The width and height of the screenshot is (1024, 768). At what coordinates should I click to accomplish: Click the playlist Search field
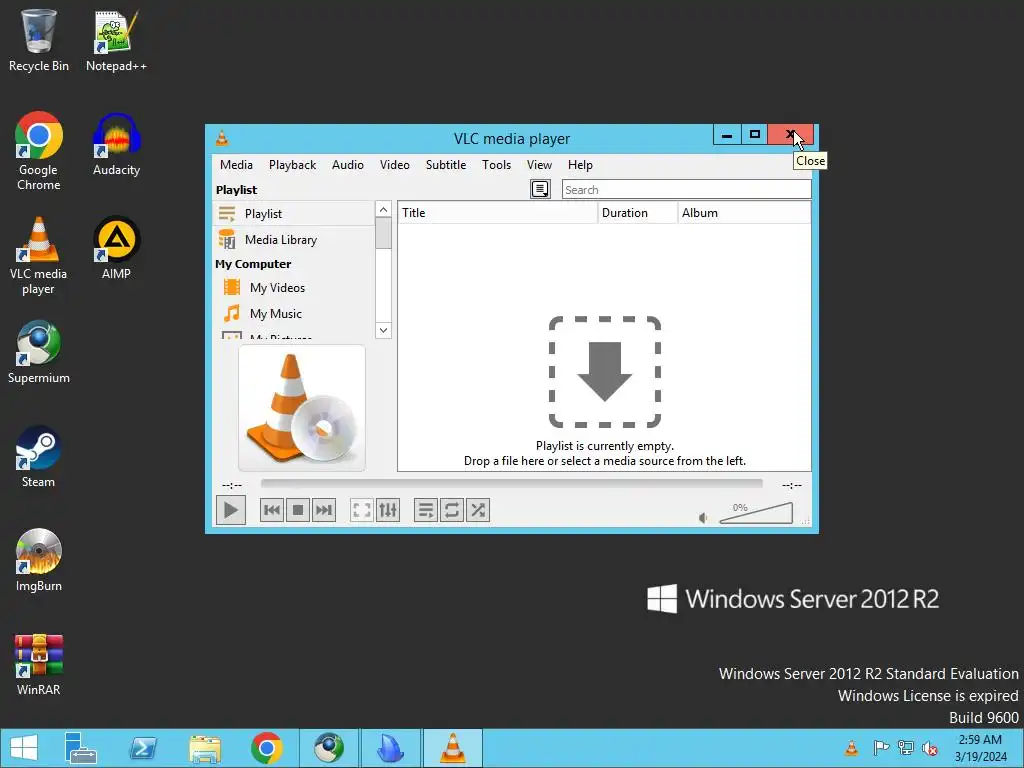tap(686, 189)
